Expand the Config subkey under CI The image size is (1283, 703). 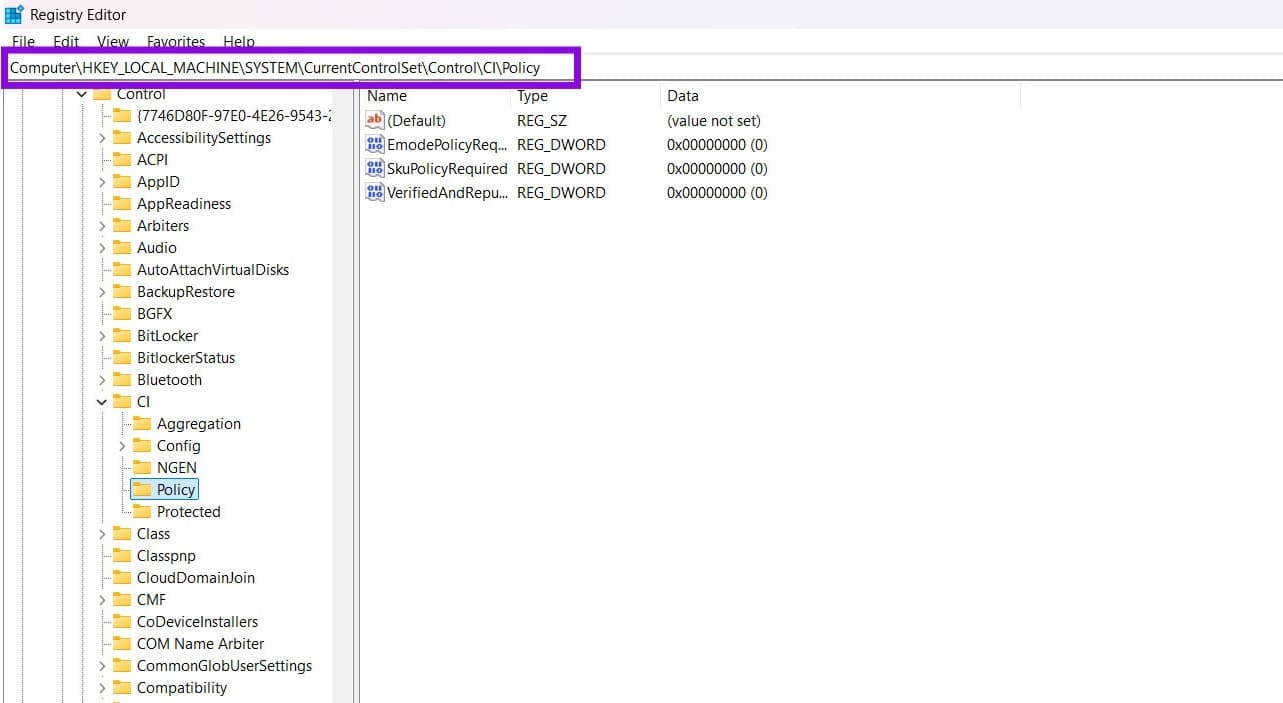pyautogui.click(x=122, y=446)
